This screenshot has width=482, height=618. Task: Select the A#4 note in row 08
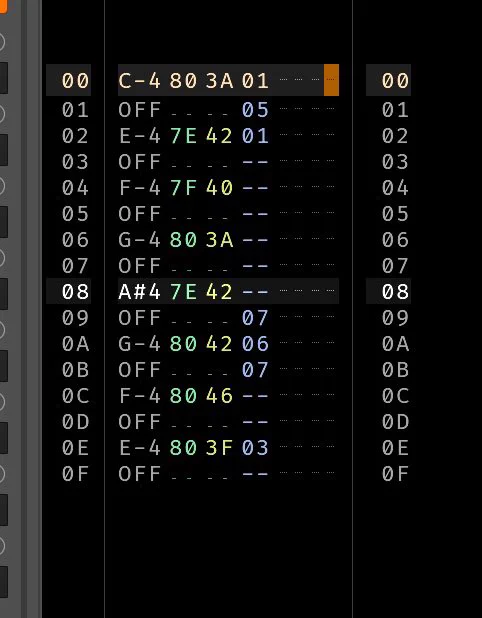140,292
